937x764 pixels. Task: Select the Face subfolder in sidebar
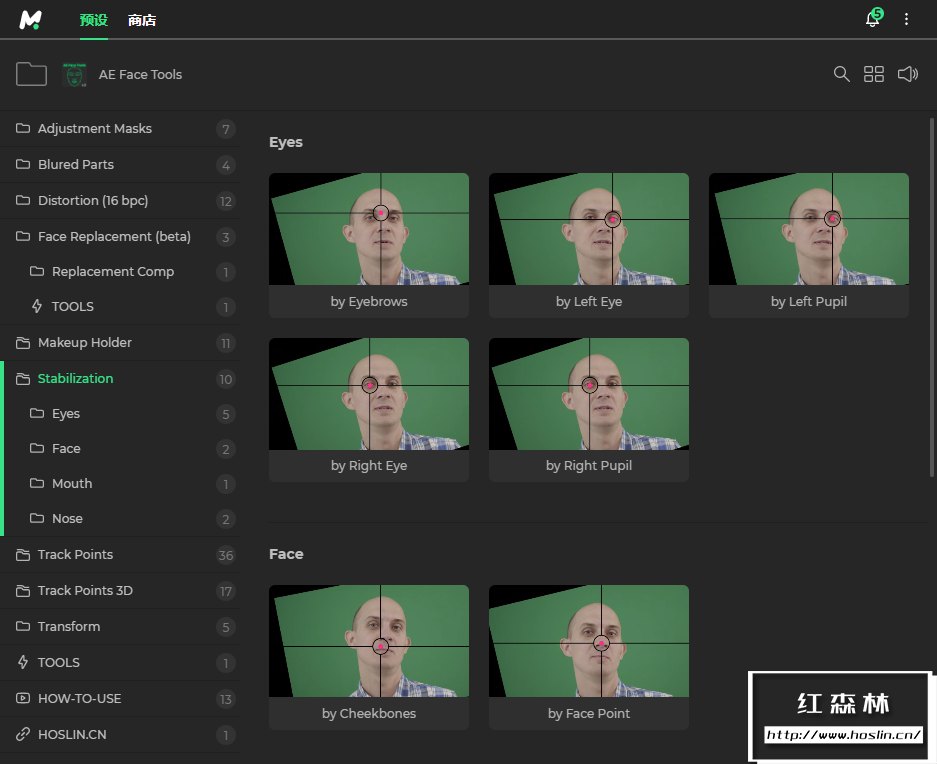120,448
